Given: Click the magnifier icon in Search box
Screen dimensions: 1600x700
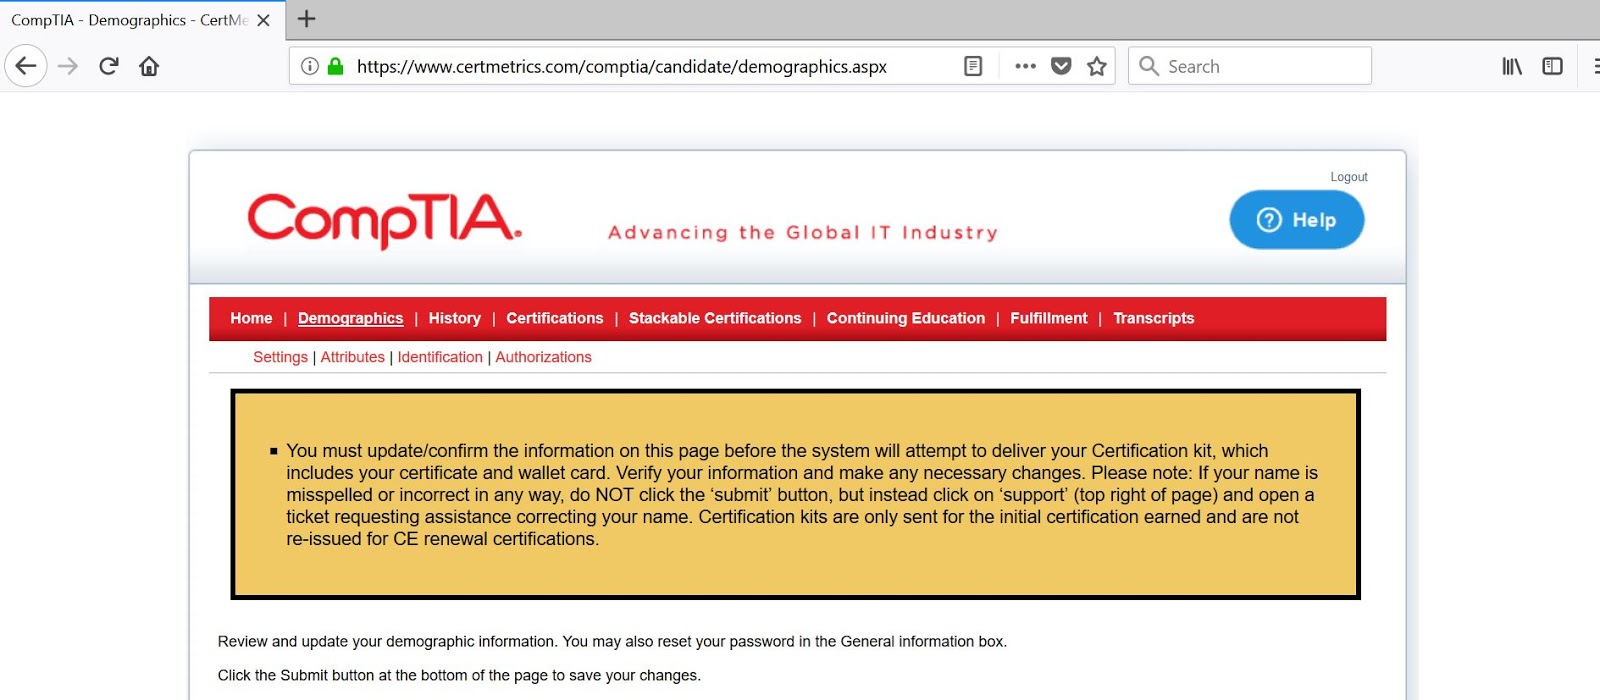Looking at the screenshot, I should [x=1149, y=66].
